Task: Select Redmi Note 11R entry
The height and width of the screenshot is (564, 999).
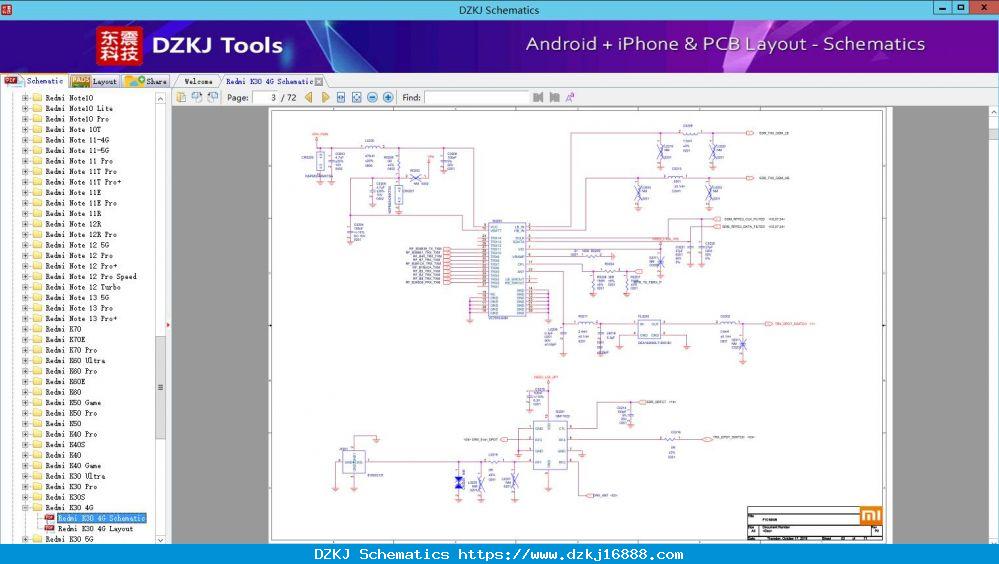Action: (73, 213)
